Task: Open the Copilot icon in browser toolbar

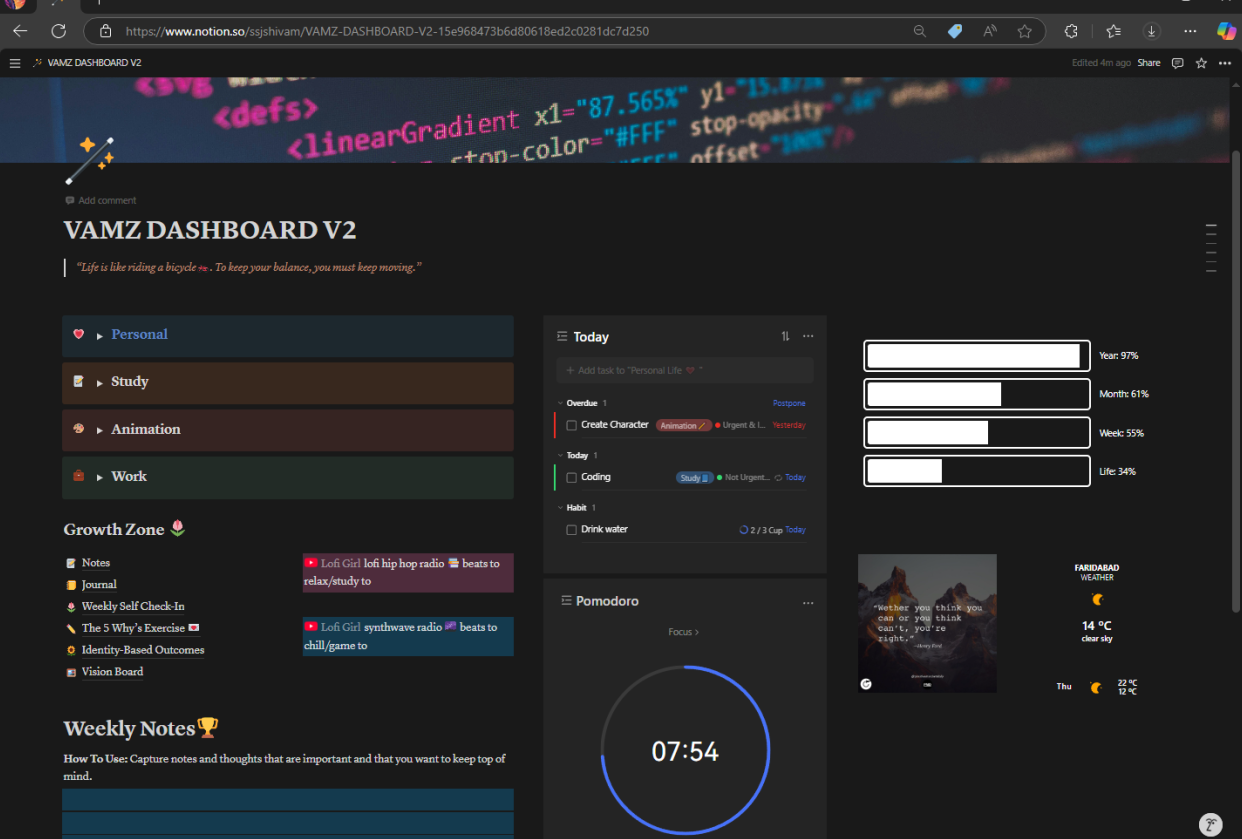Action: coord(1226,31)
